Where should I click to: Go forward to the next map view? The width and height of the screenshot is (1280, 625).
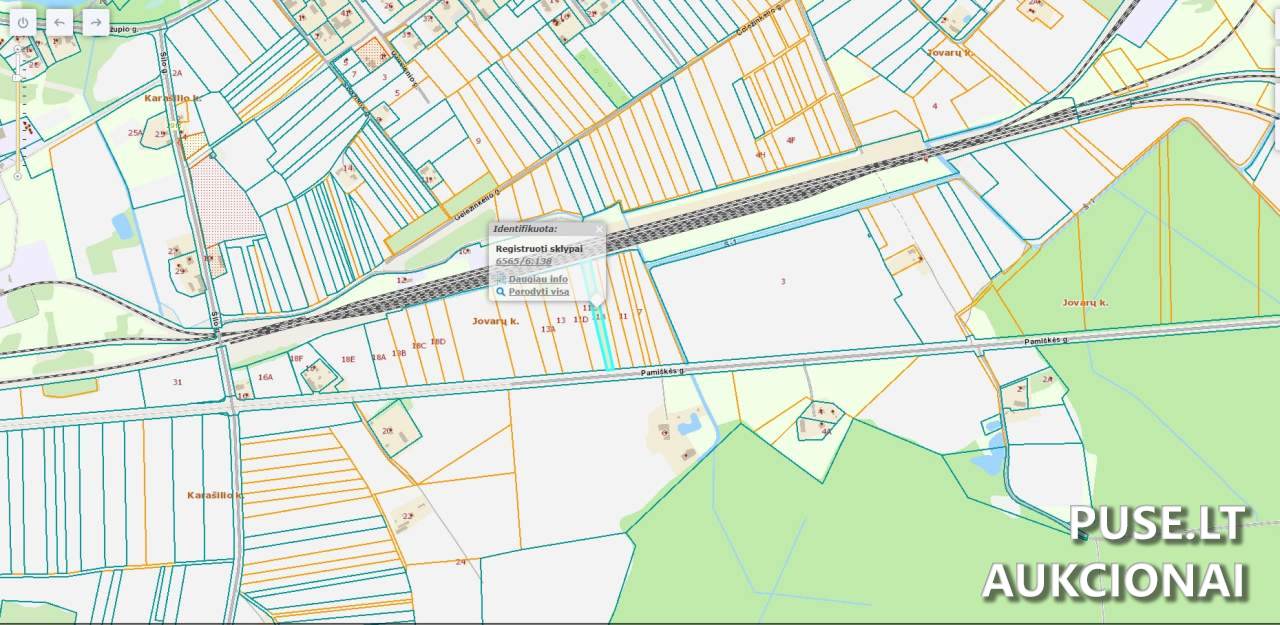click(x=95, y=22)
